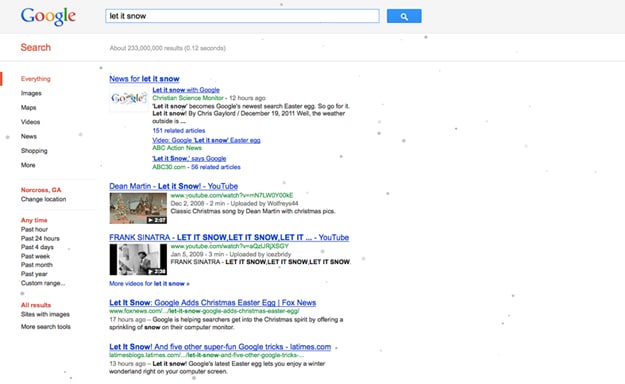Click the Norcross, GA location text
The image size is (625, 384).
(x=41, y=190)
